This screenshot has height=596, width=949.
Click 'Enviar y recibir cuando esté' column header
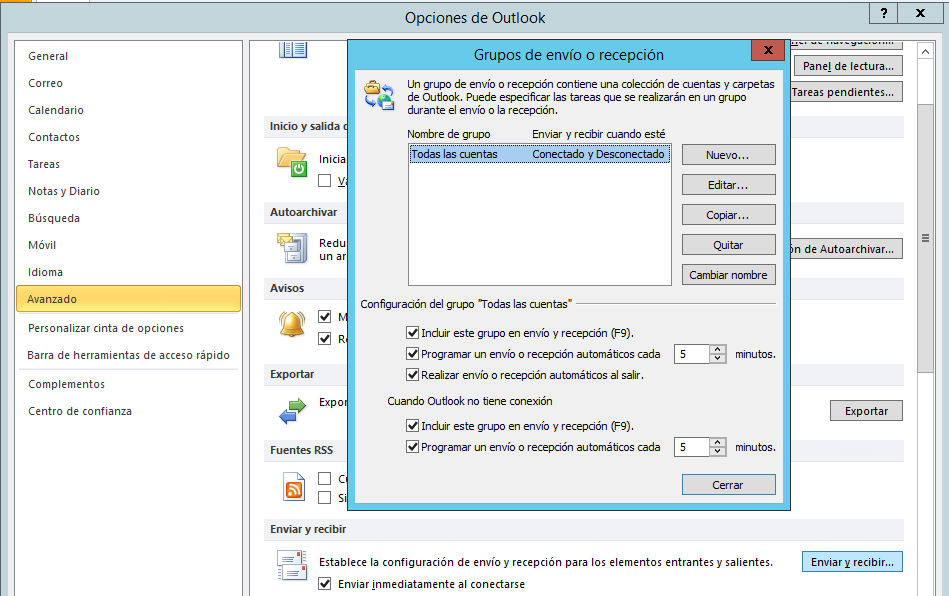[599, 134]
